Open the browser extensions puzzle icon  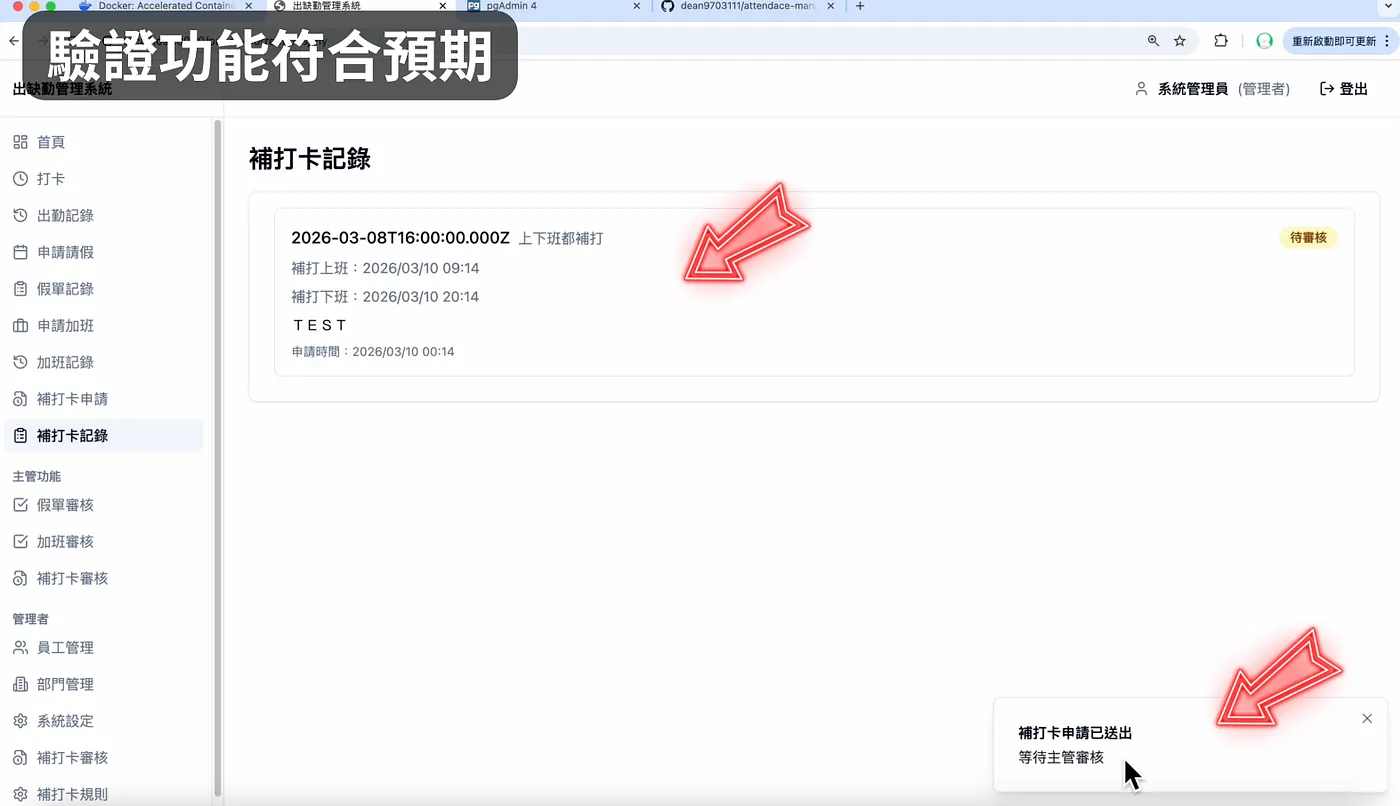point(1221,41)
